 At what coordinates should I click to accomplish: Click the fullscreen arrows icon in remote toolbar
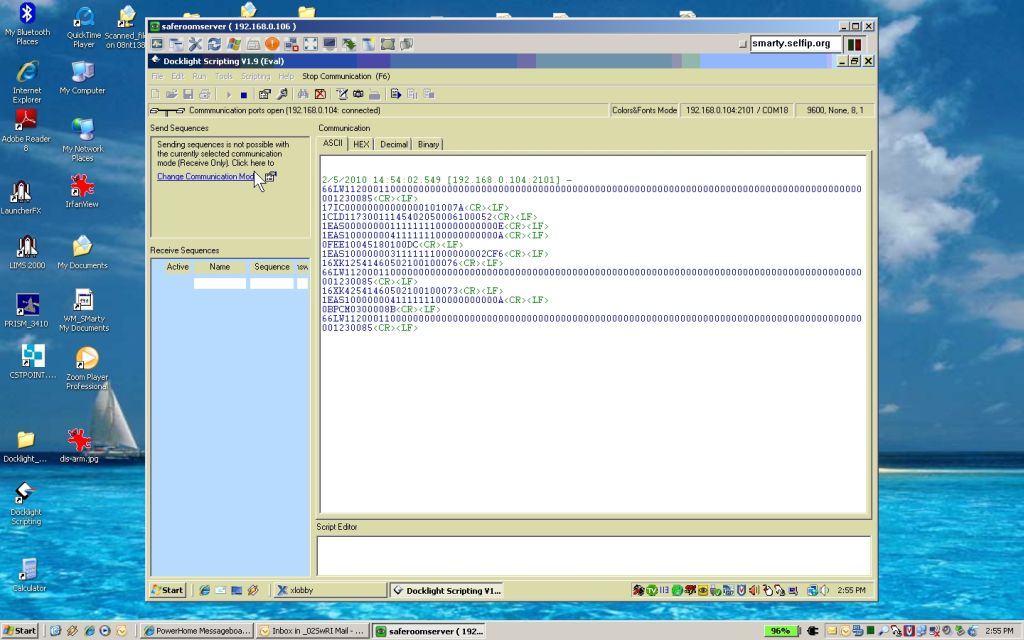point(310,44)
